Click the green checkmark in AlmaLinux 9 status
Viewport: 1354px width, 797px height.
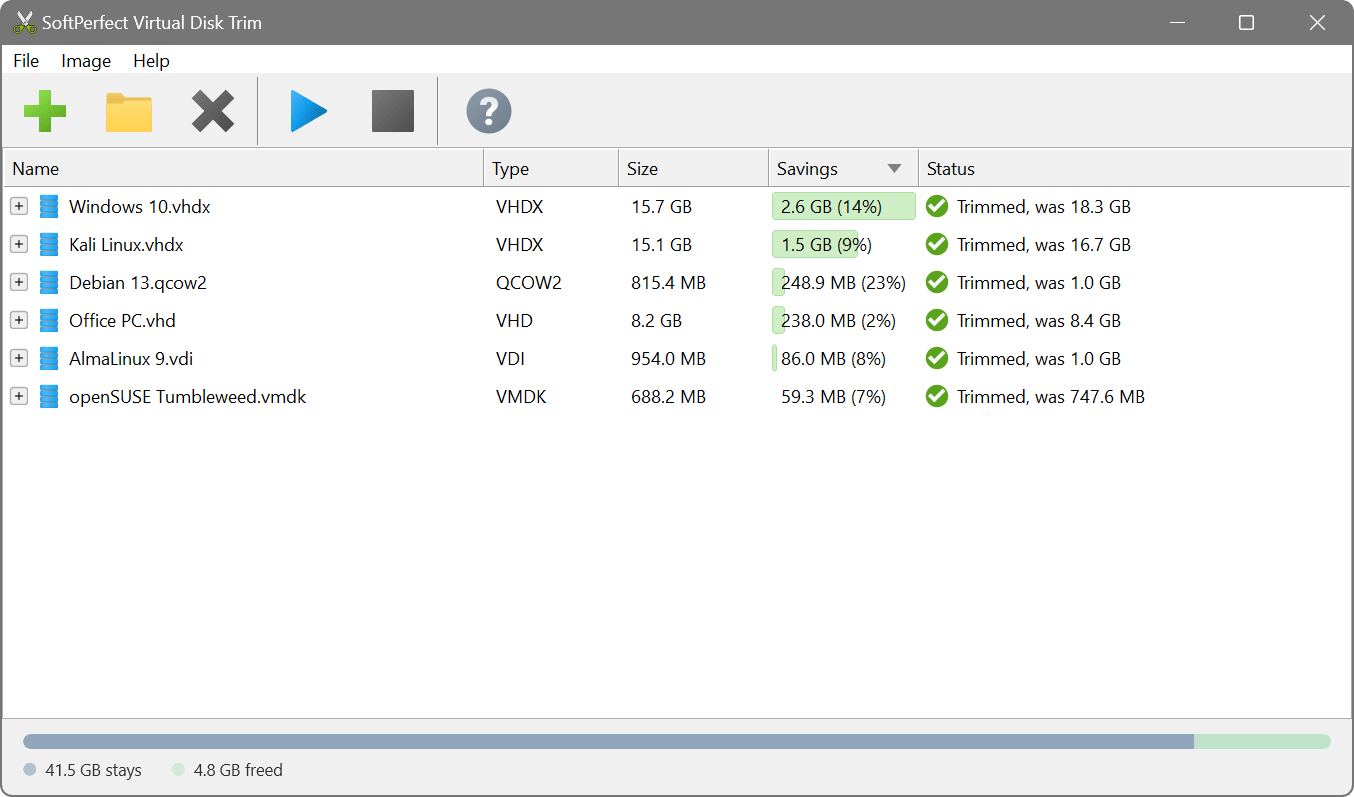tap(937, 359)
